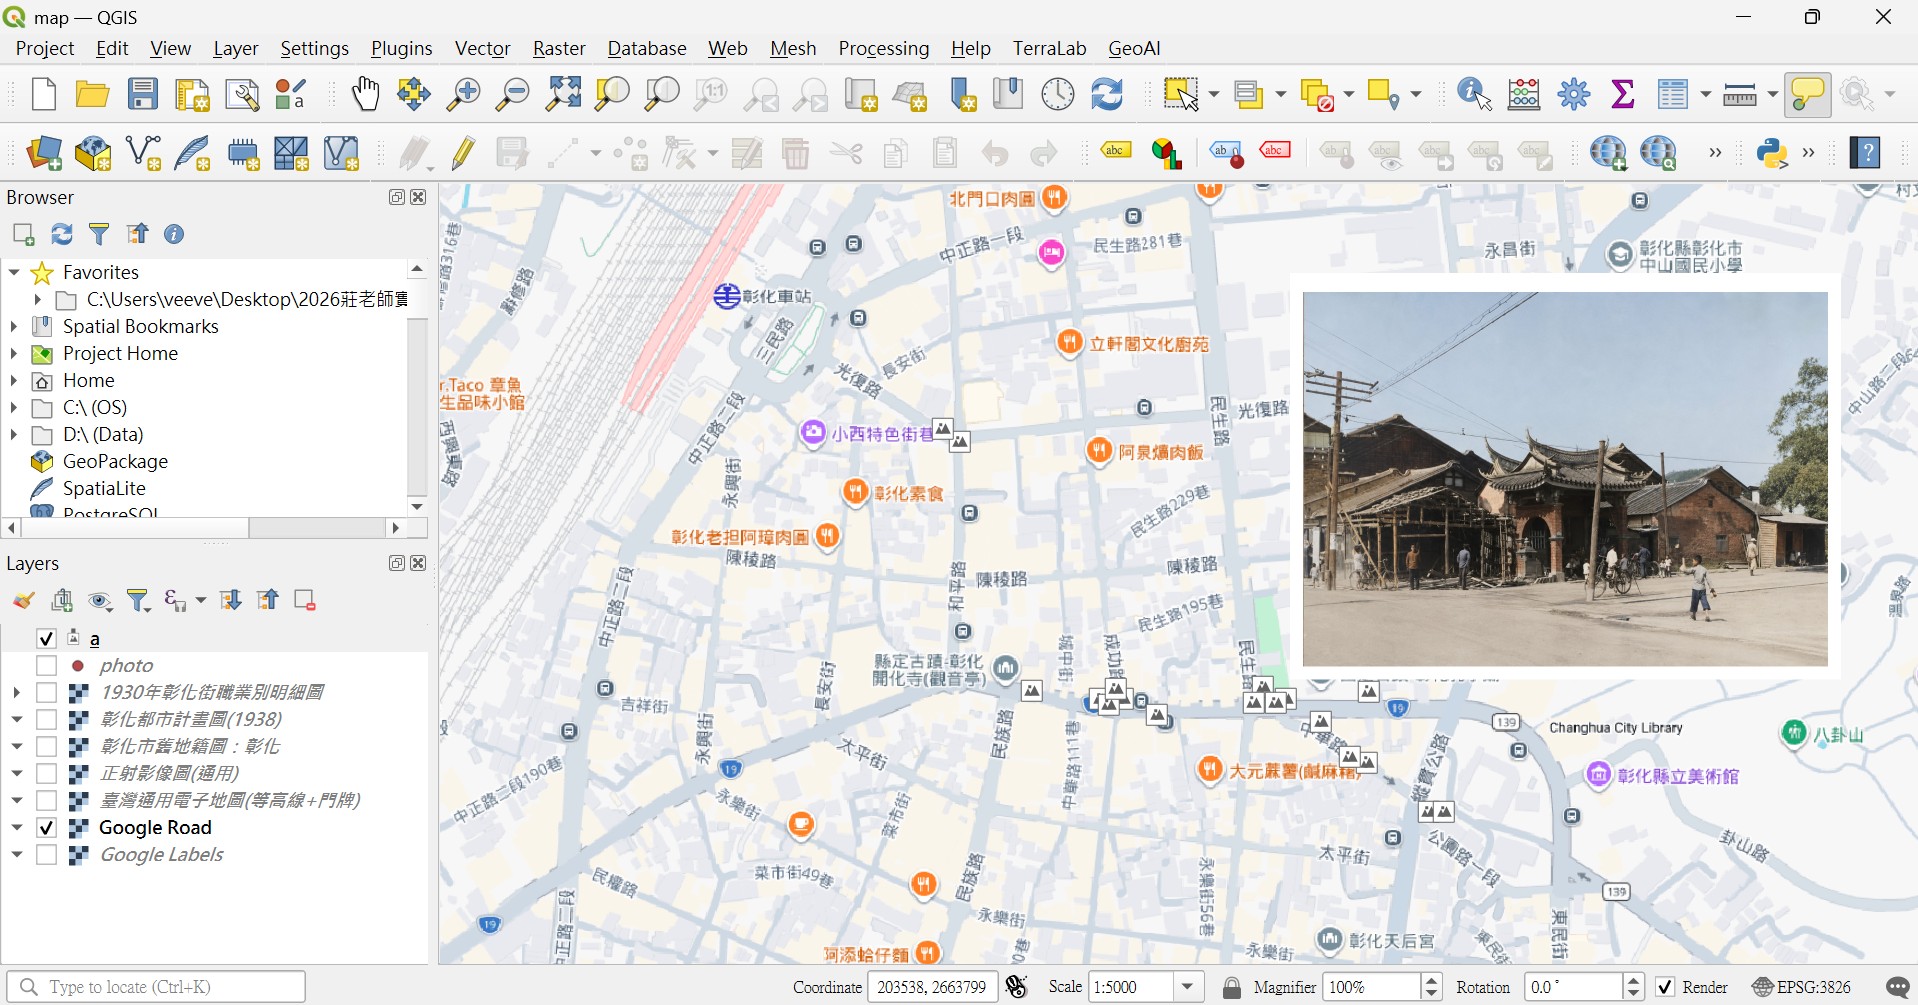Open the Data Source Manager

pyautogui.click(x=44, y=153)
